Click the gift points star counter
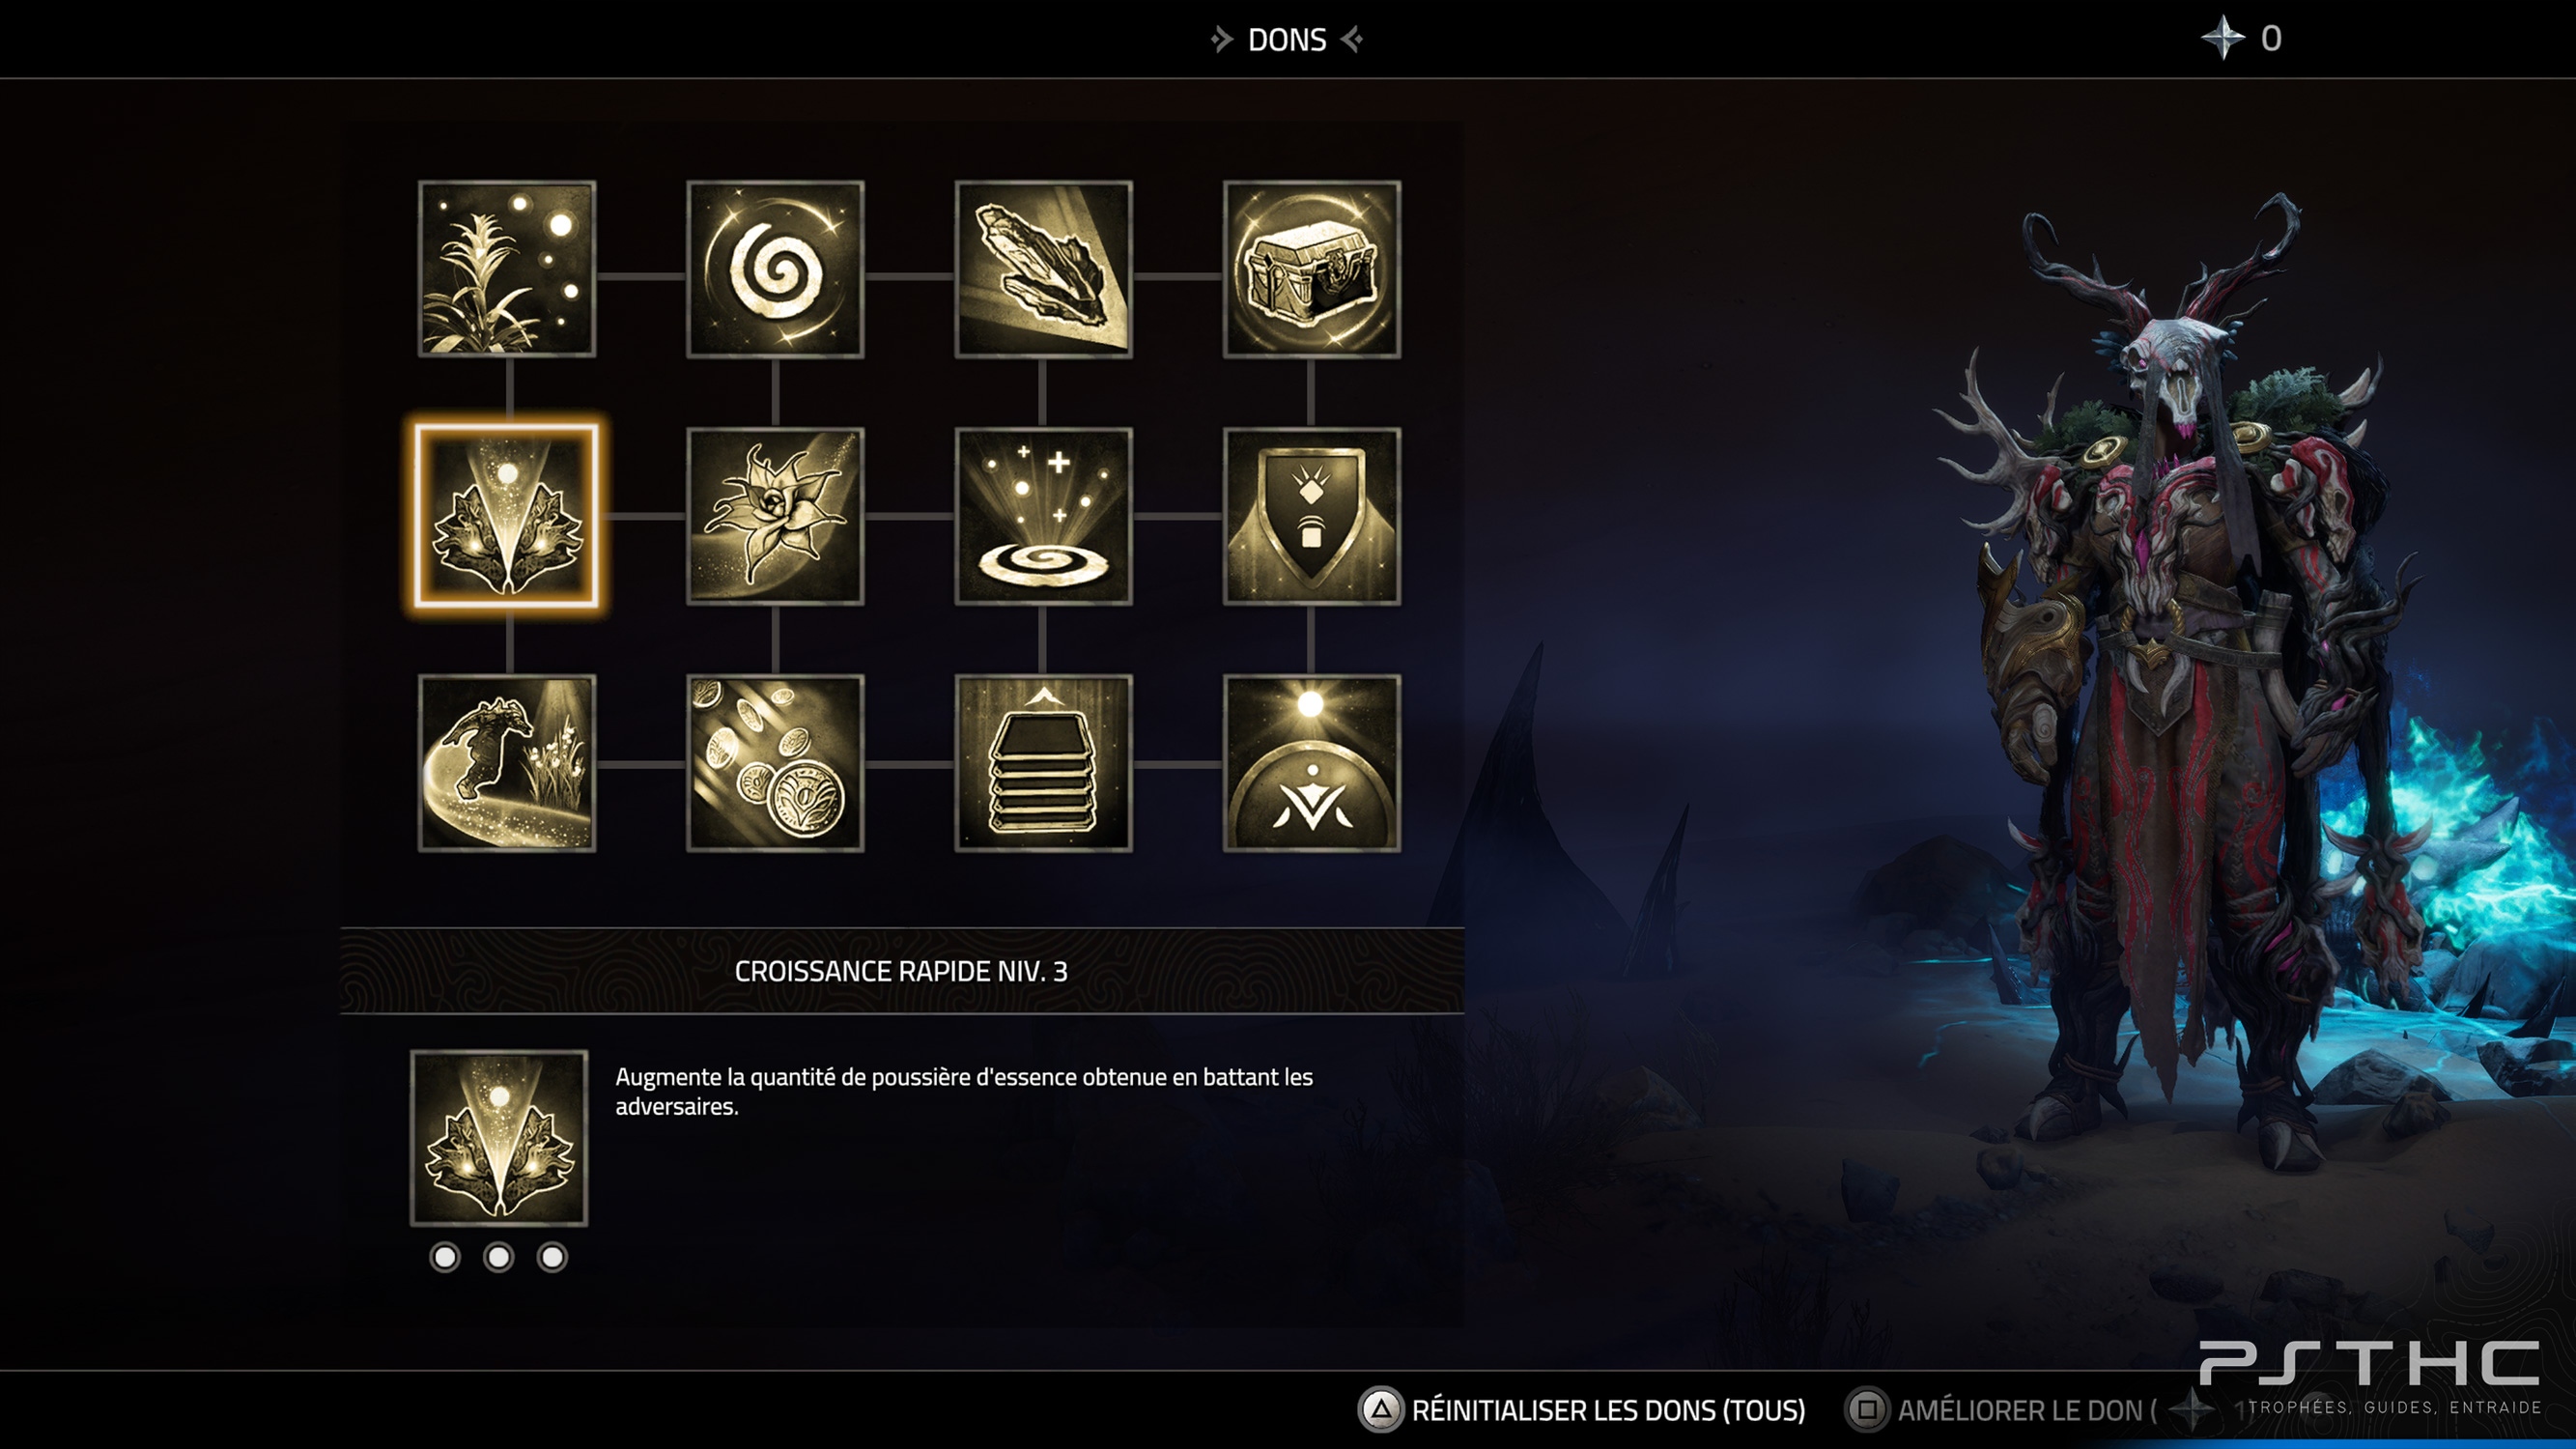Viewport: 2576px width, 1449px height. [x=2242, y=38]
